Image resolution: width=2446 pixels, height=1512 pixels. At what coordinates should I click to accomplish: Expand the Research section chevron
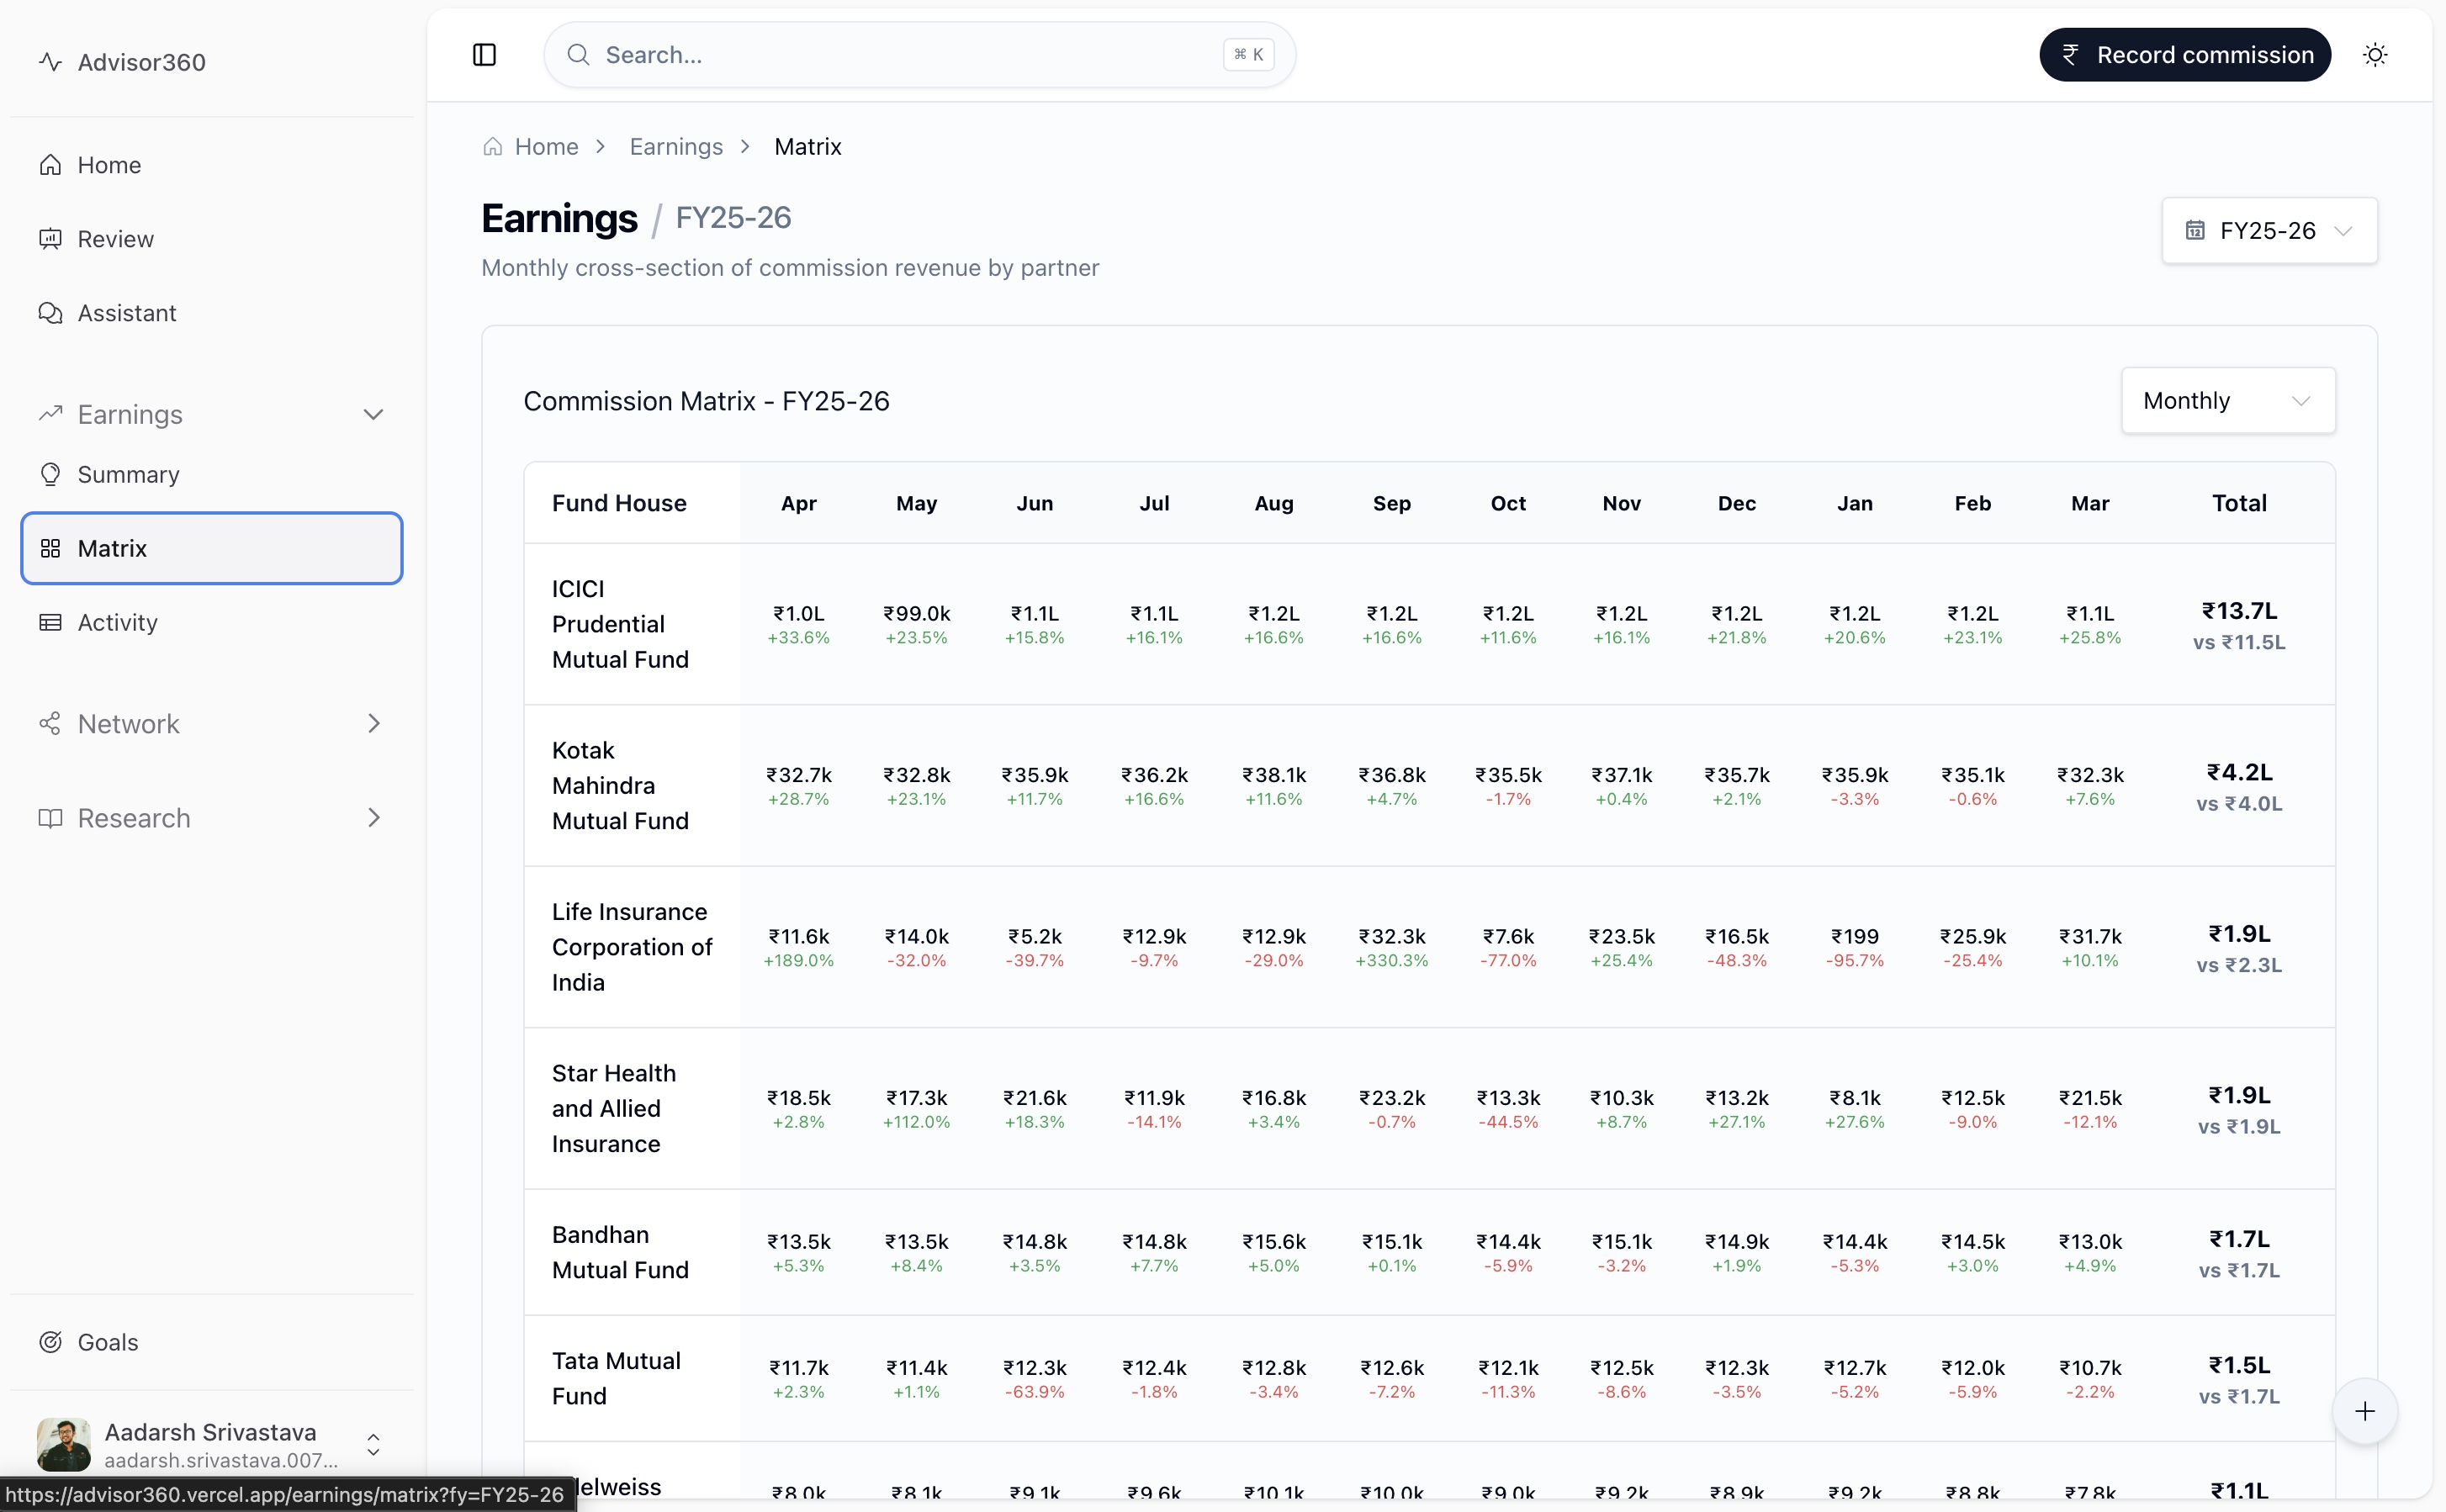[373, 818]
